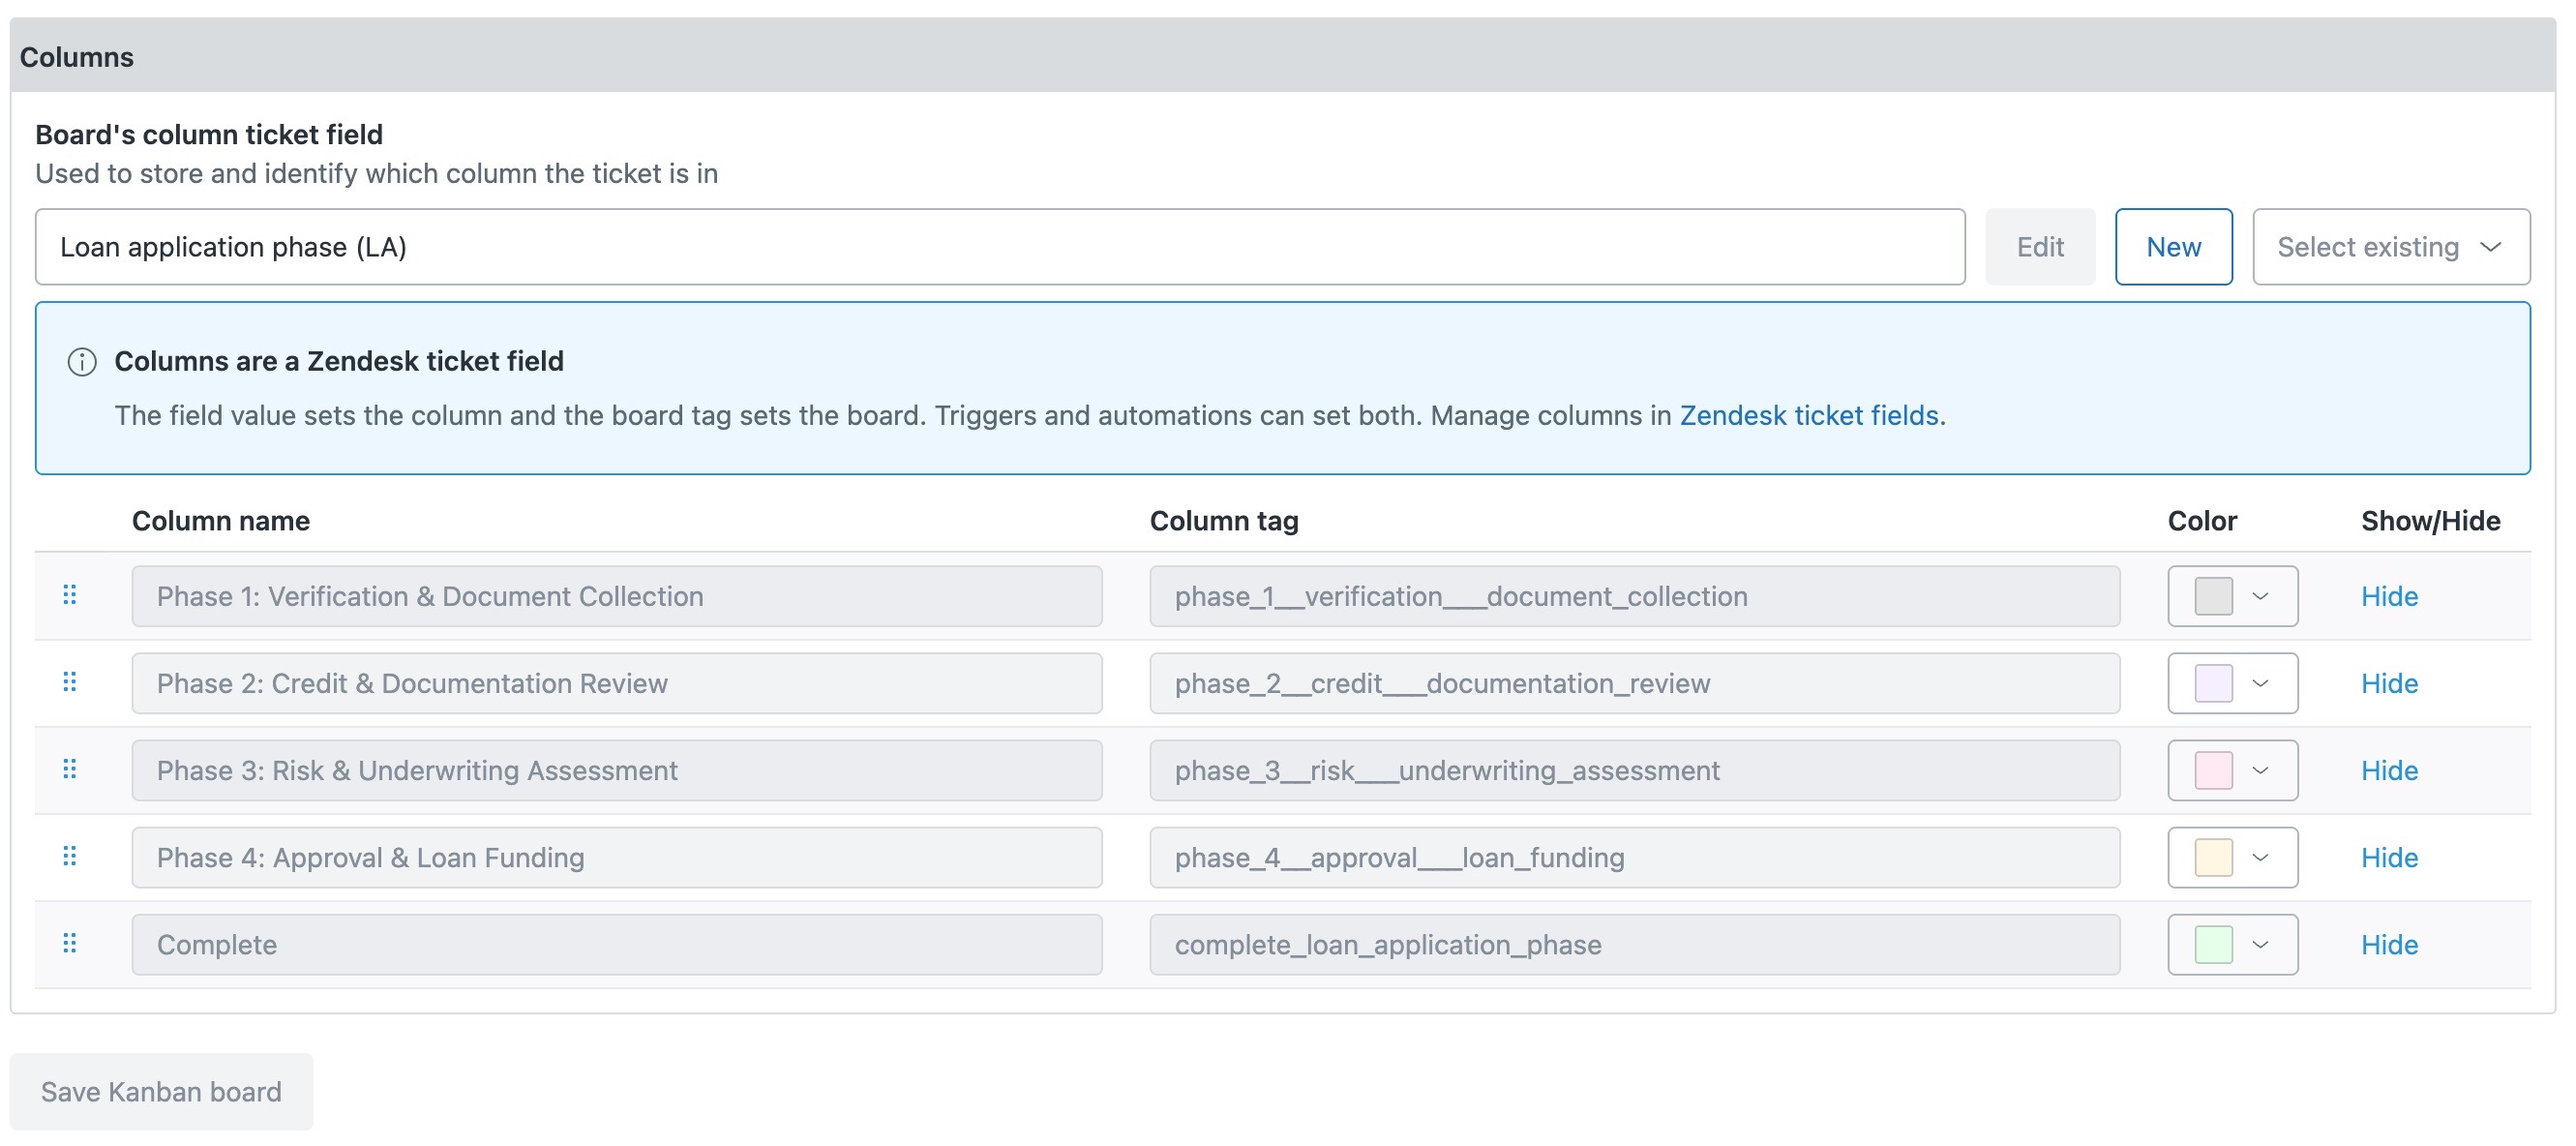Click the phase_2__credit___documentation_review tag field
This screenshot has height=1146, width=2576.
click(1634, 683)
